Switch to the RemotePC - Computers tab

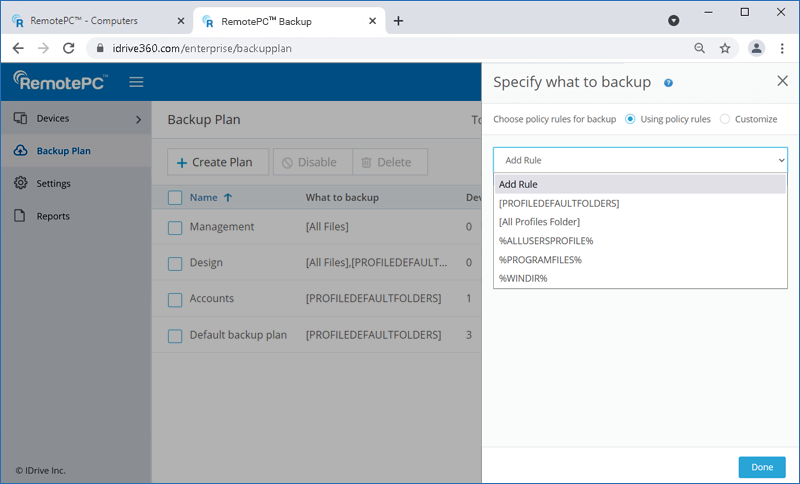point(97,21)
